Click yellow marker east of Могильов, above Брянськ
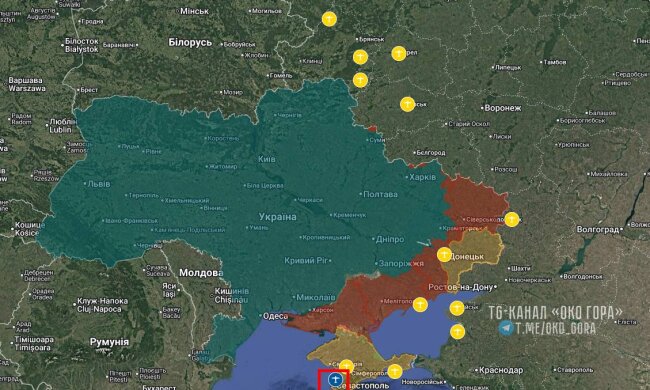The image size is (650, 390). coord(329,19)
